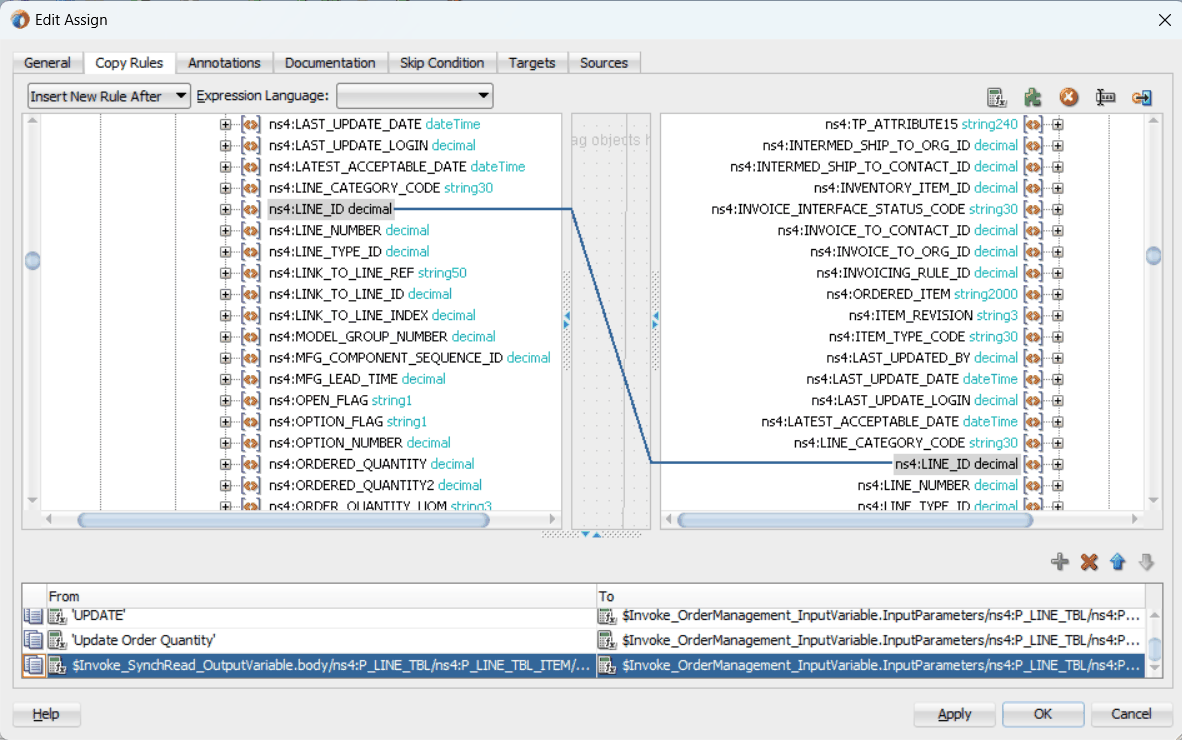1182x740 pixels.
Task: Expand left ns4:LINE_CATEGORY_CODE node
Action: (x=225, y=188)
